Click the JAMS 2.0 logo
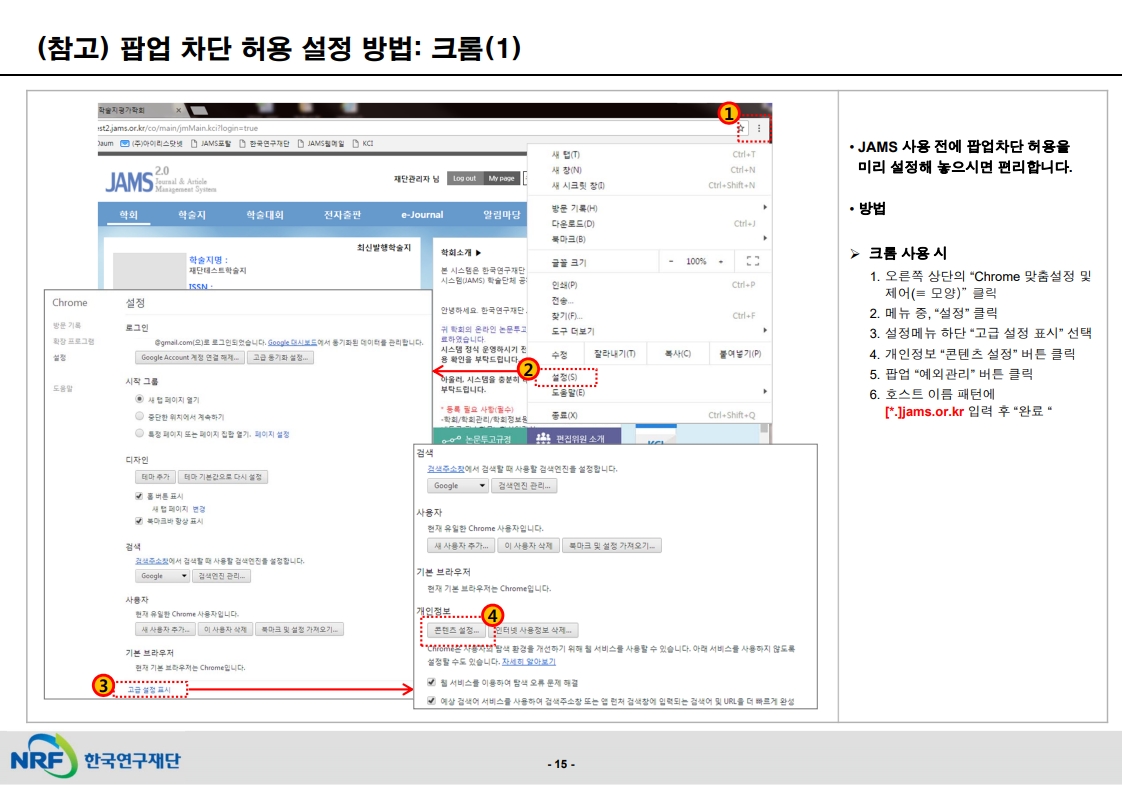The height and width of the screenshot is (793, 1122). [160, 181]
